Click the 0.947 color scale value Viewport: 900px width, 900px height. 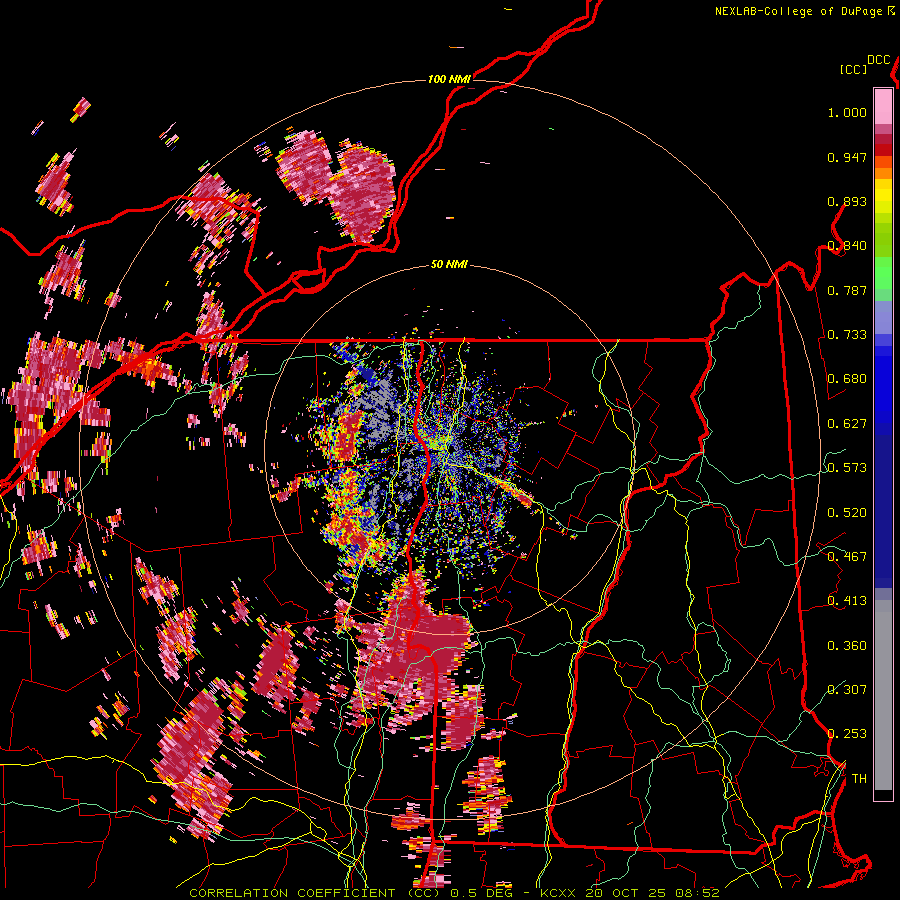[847, 158]
